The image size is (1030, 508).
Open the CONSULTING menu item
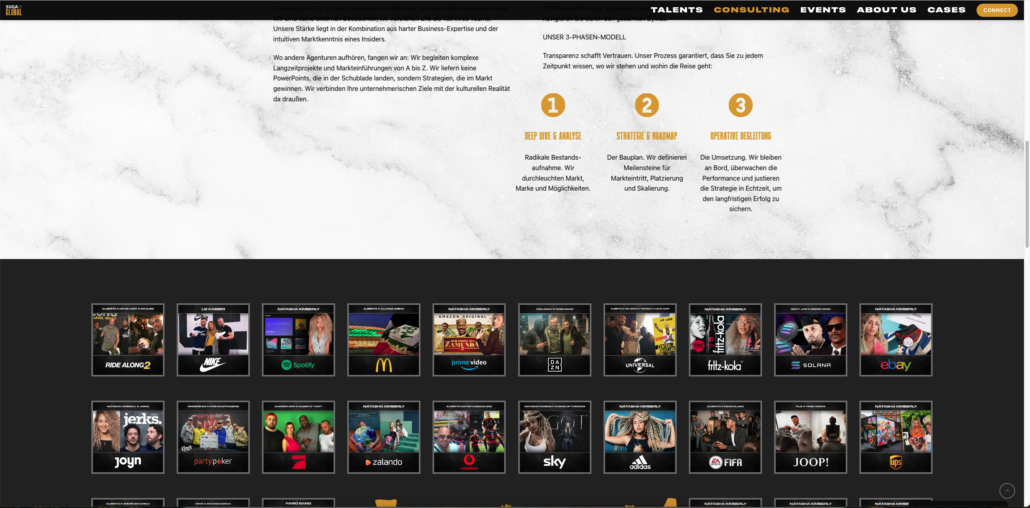(751, 10)
